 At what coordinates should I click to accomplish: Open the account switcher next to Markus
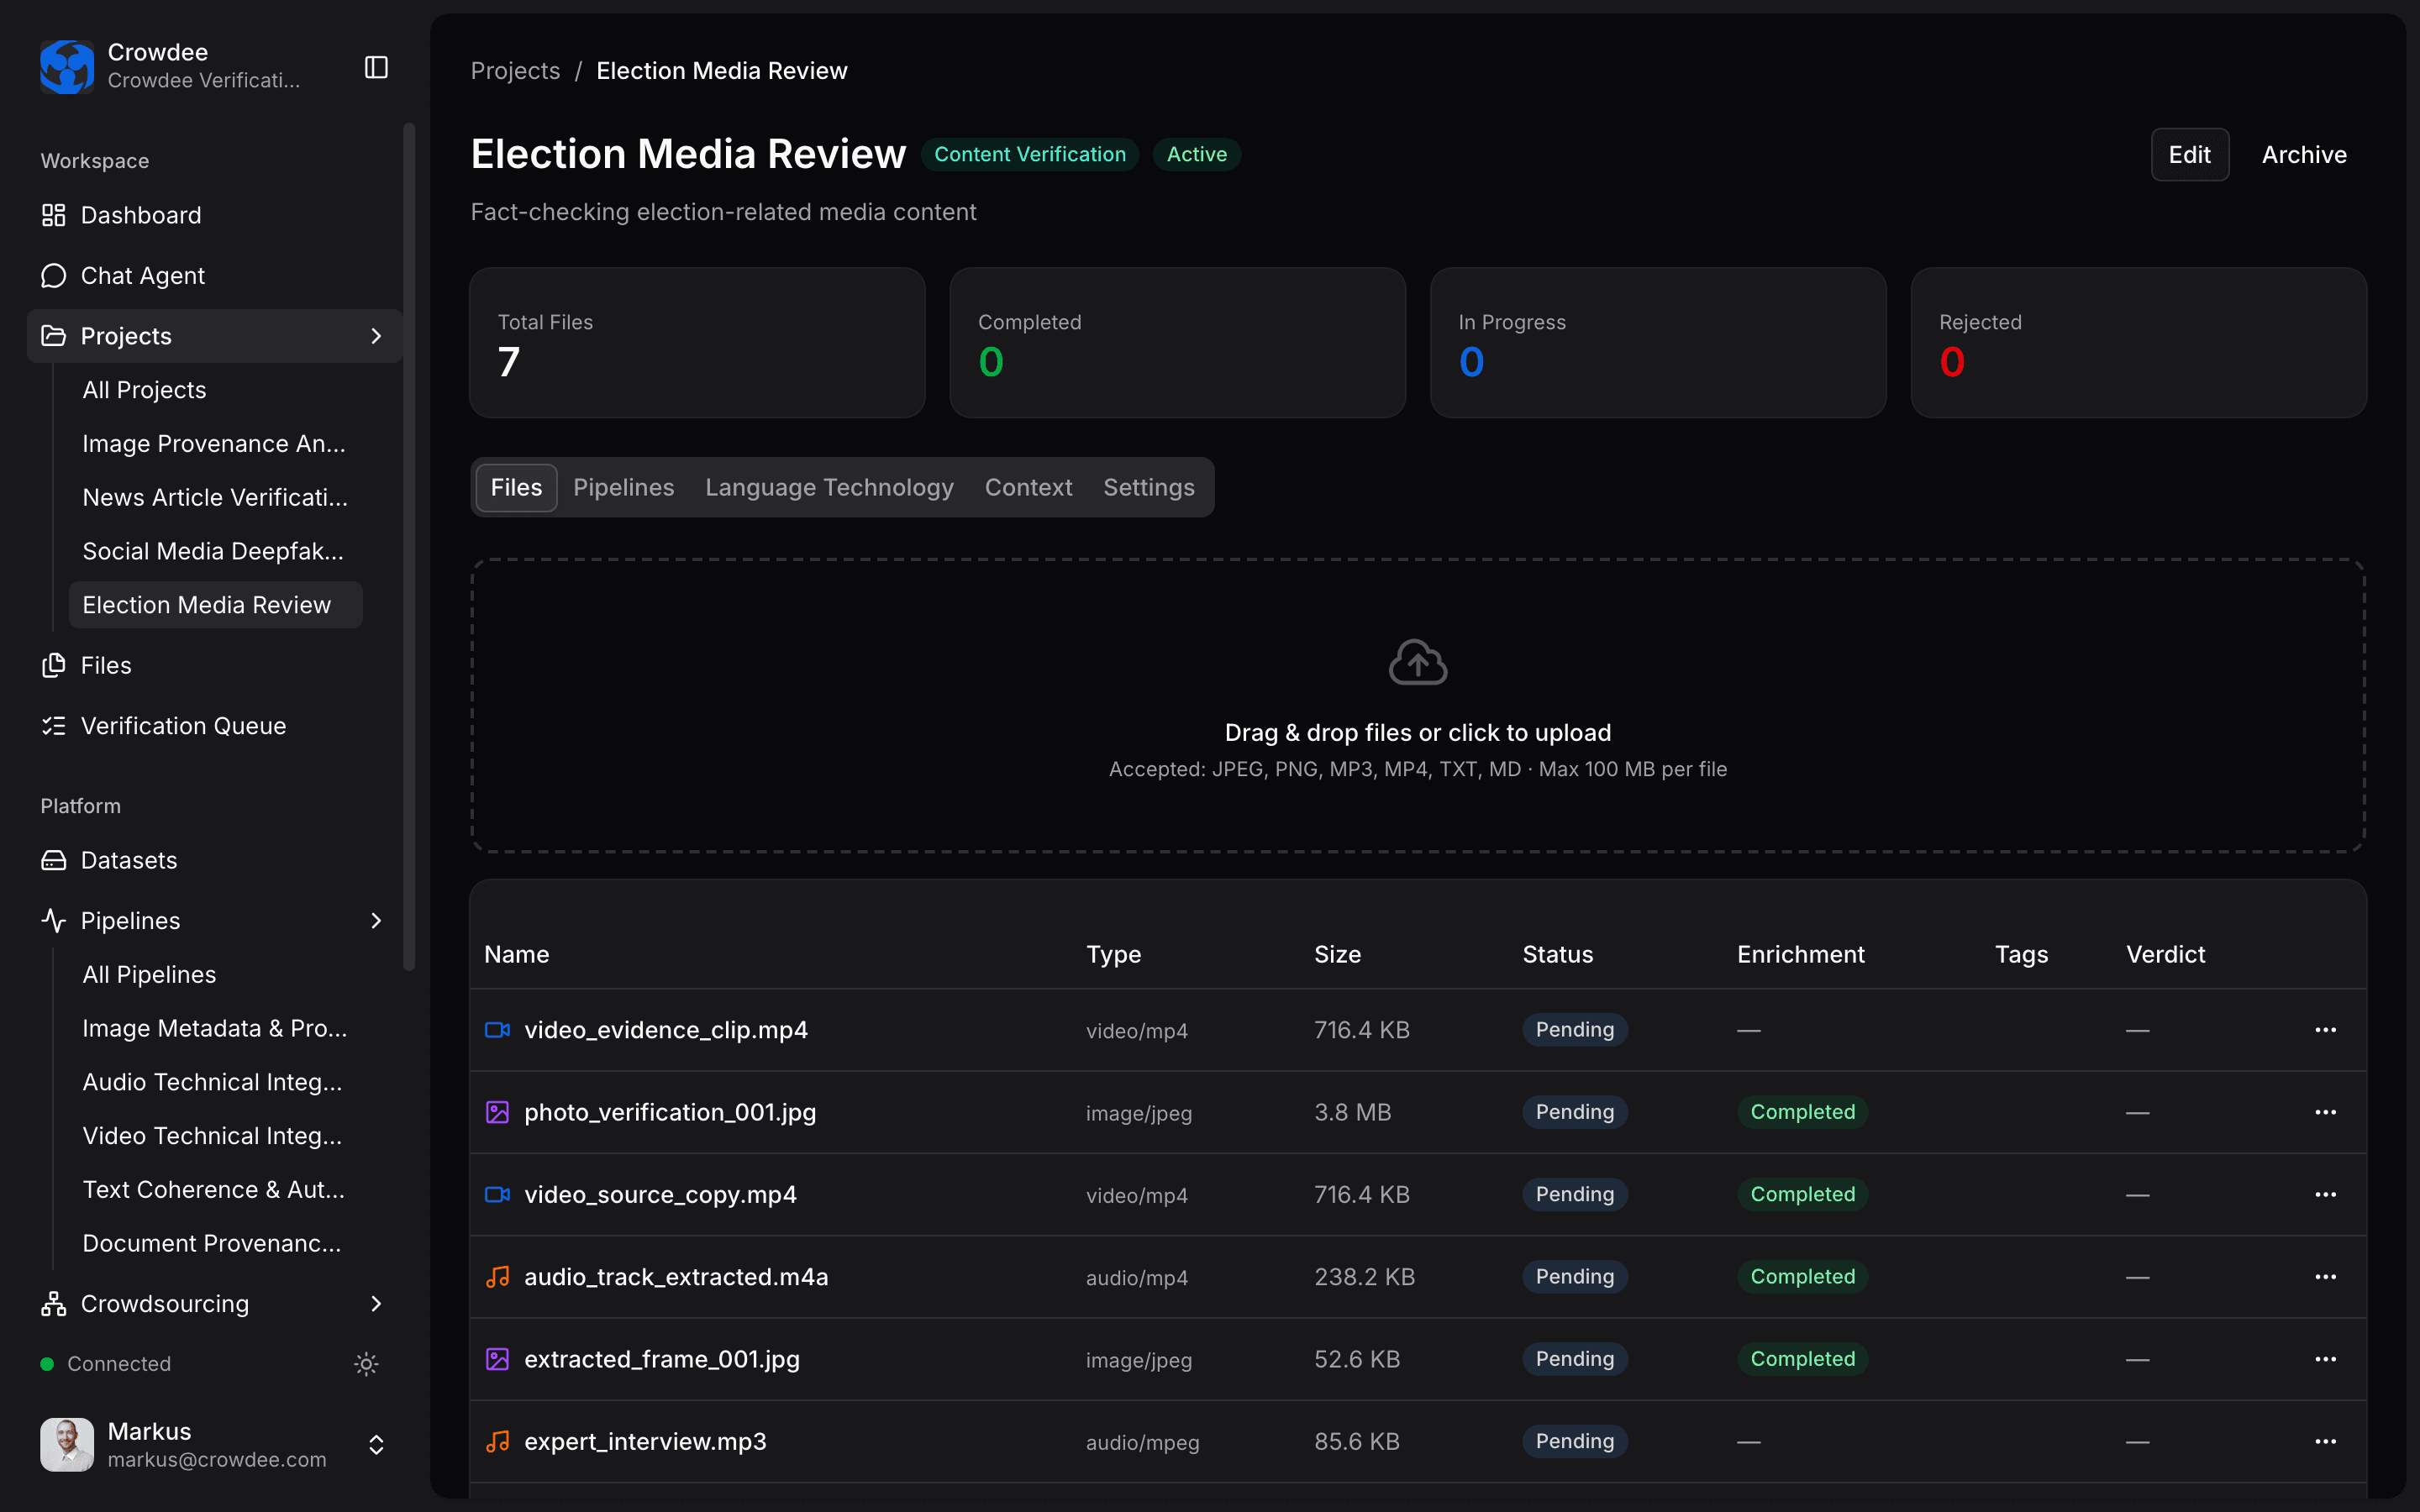376,1445
